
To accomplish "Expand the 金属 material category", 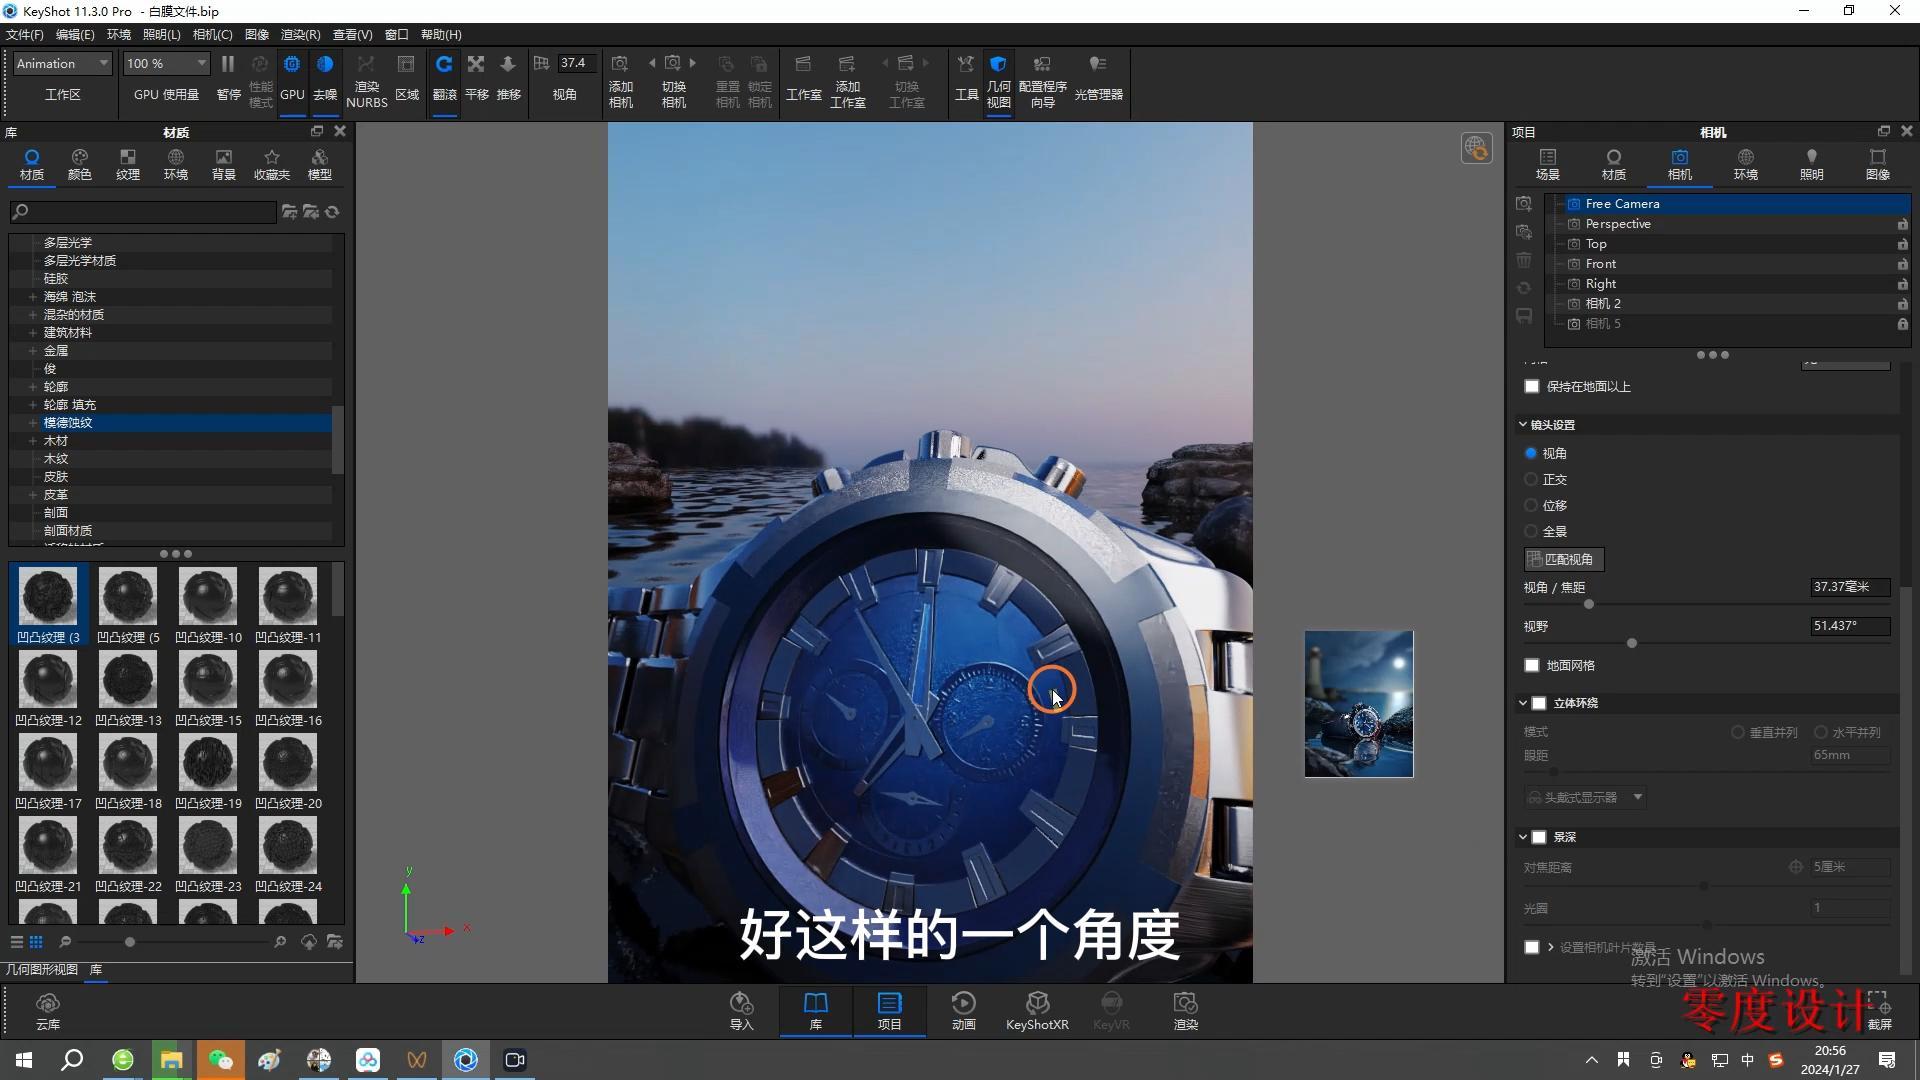I will [33, 350].
